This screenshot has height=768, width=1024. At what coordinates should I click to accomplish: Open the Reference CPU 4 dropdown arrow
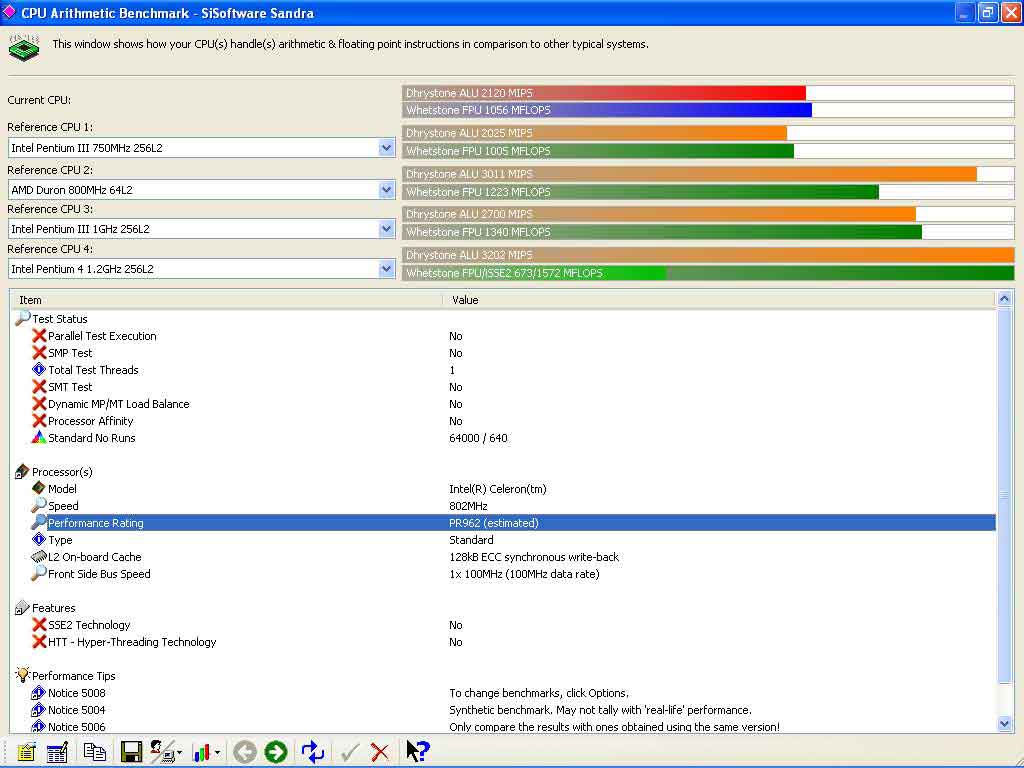coord(386,269)
